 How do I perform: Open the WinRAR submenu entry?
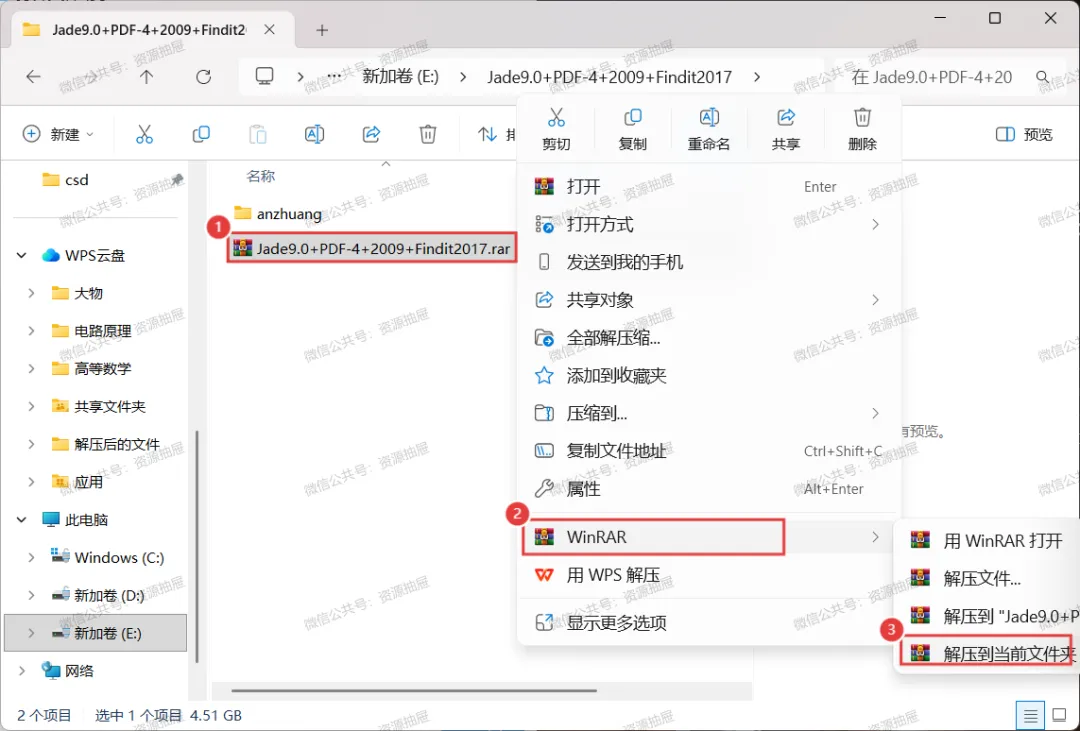point(708,537)
